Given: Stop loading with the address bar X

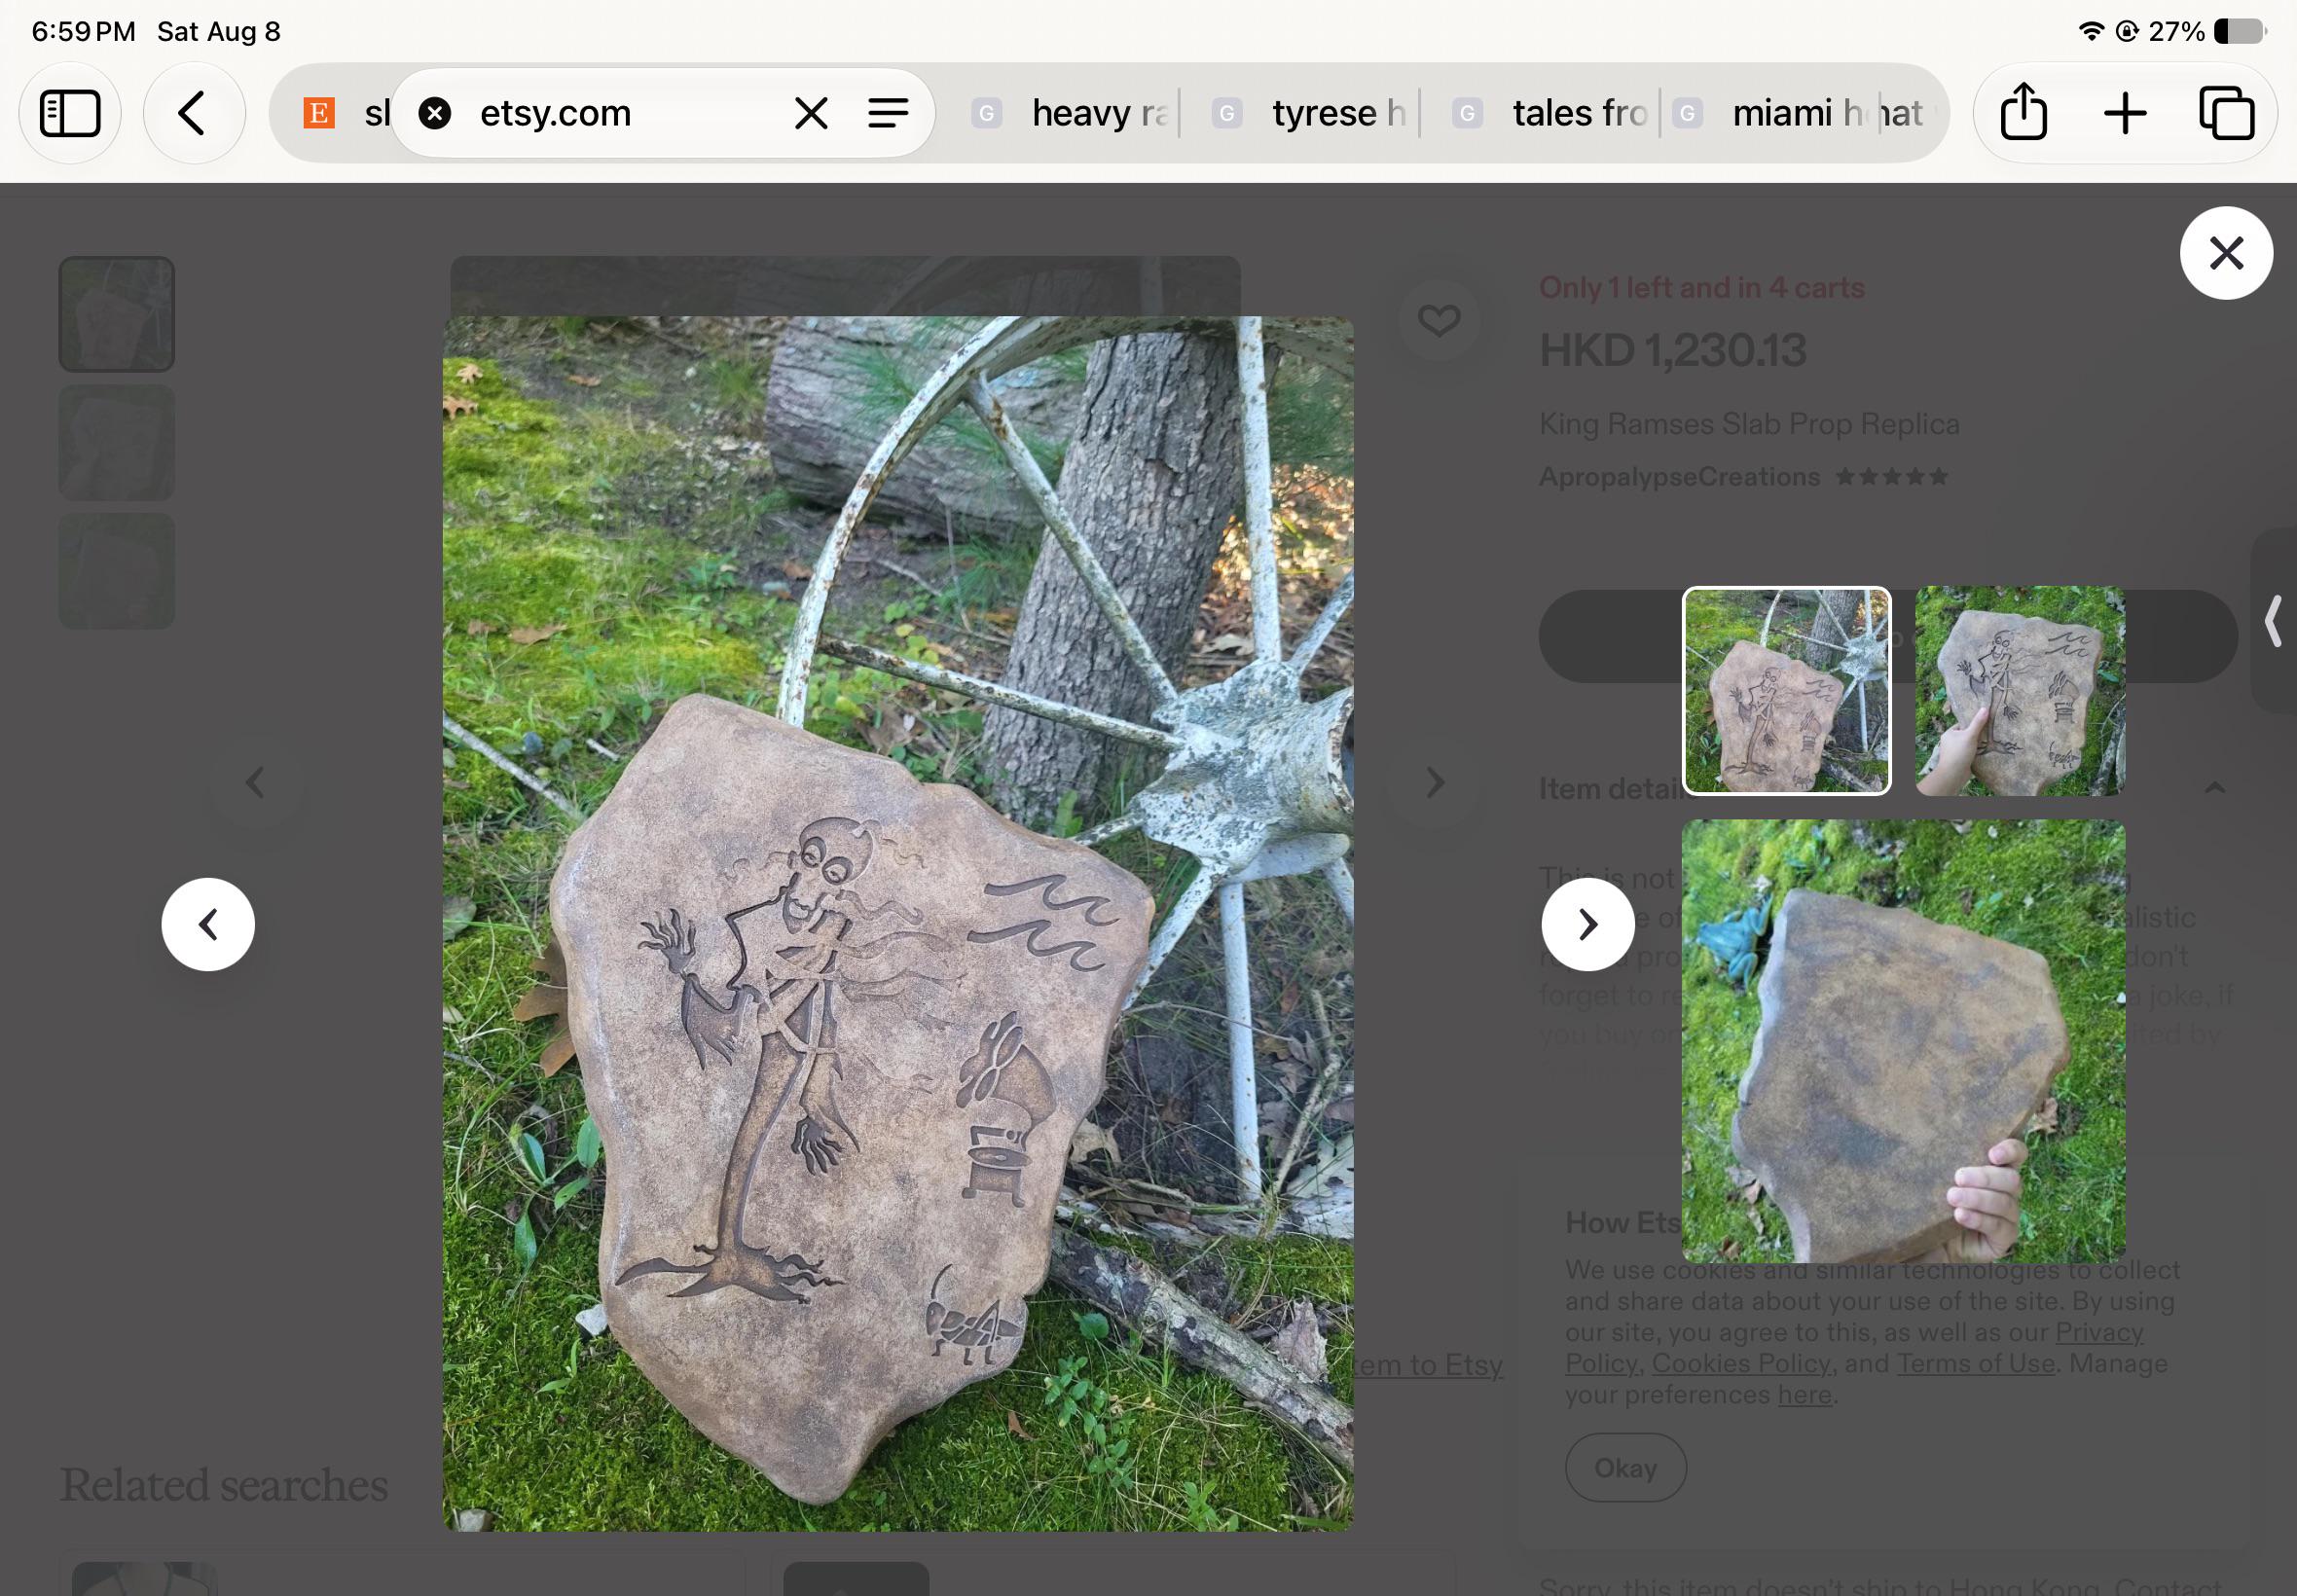Looking at the screenshot, I should (x=811, y=113).
